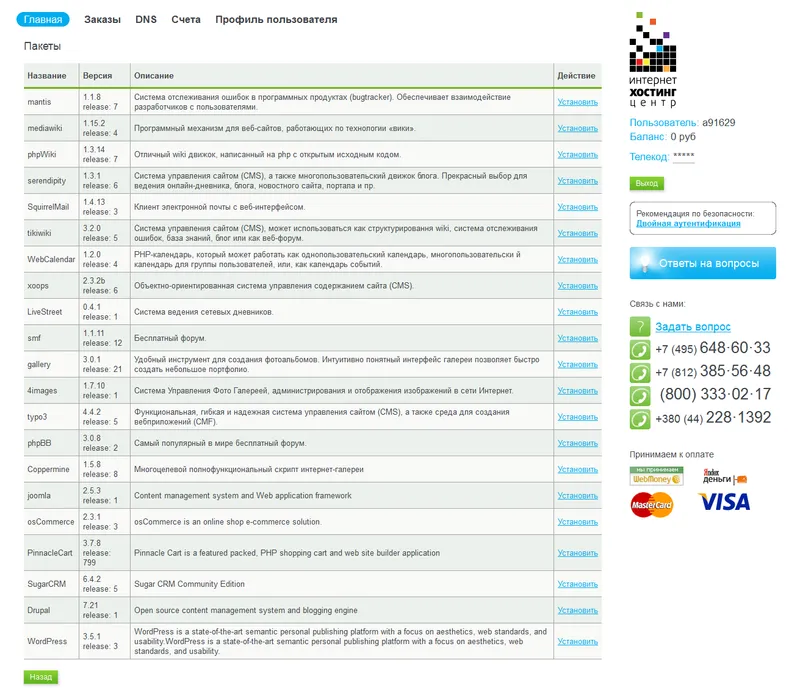Click Установить for phpWiki
The width and height of the screenshot is (800, 697).
click(578, 155)
